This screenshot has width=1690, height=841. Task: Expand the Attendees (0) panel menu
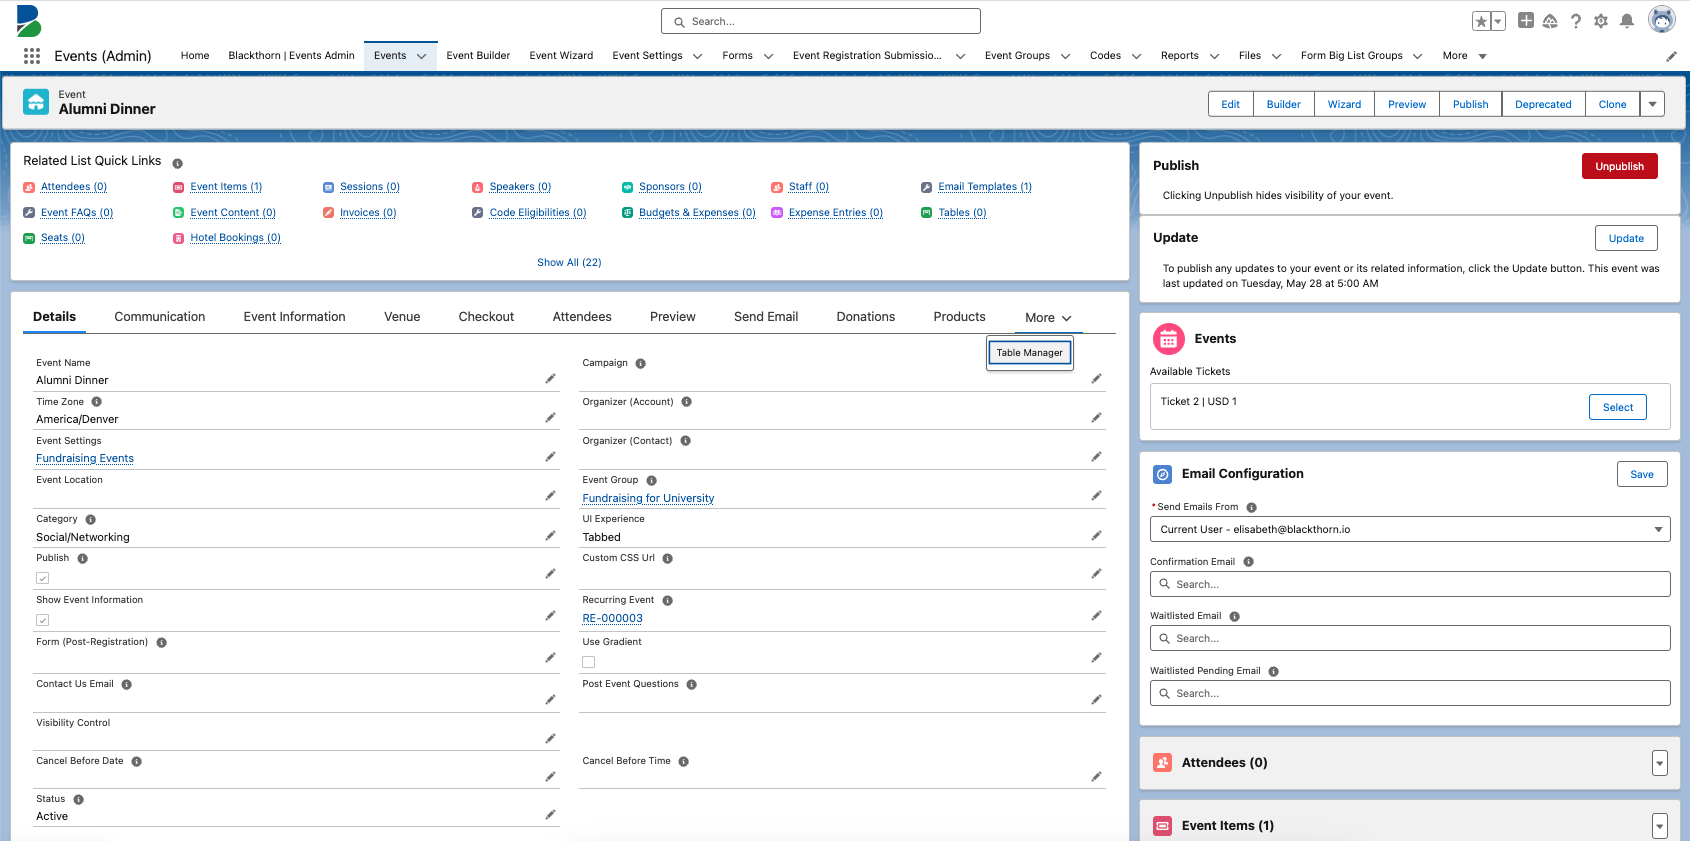1660,763
